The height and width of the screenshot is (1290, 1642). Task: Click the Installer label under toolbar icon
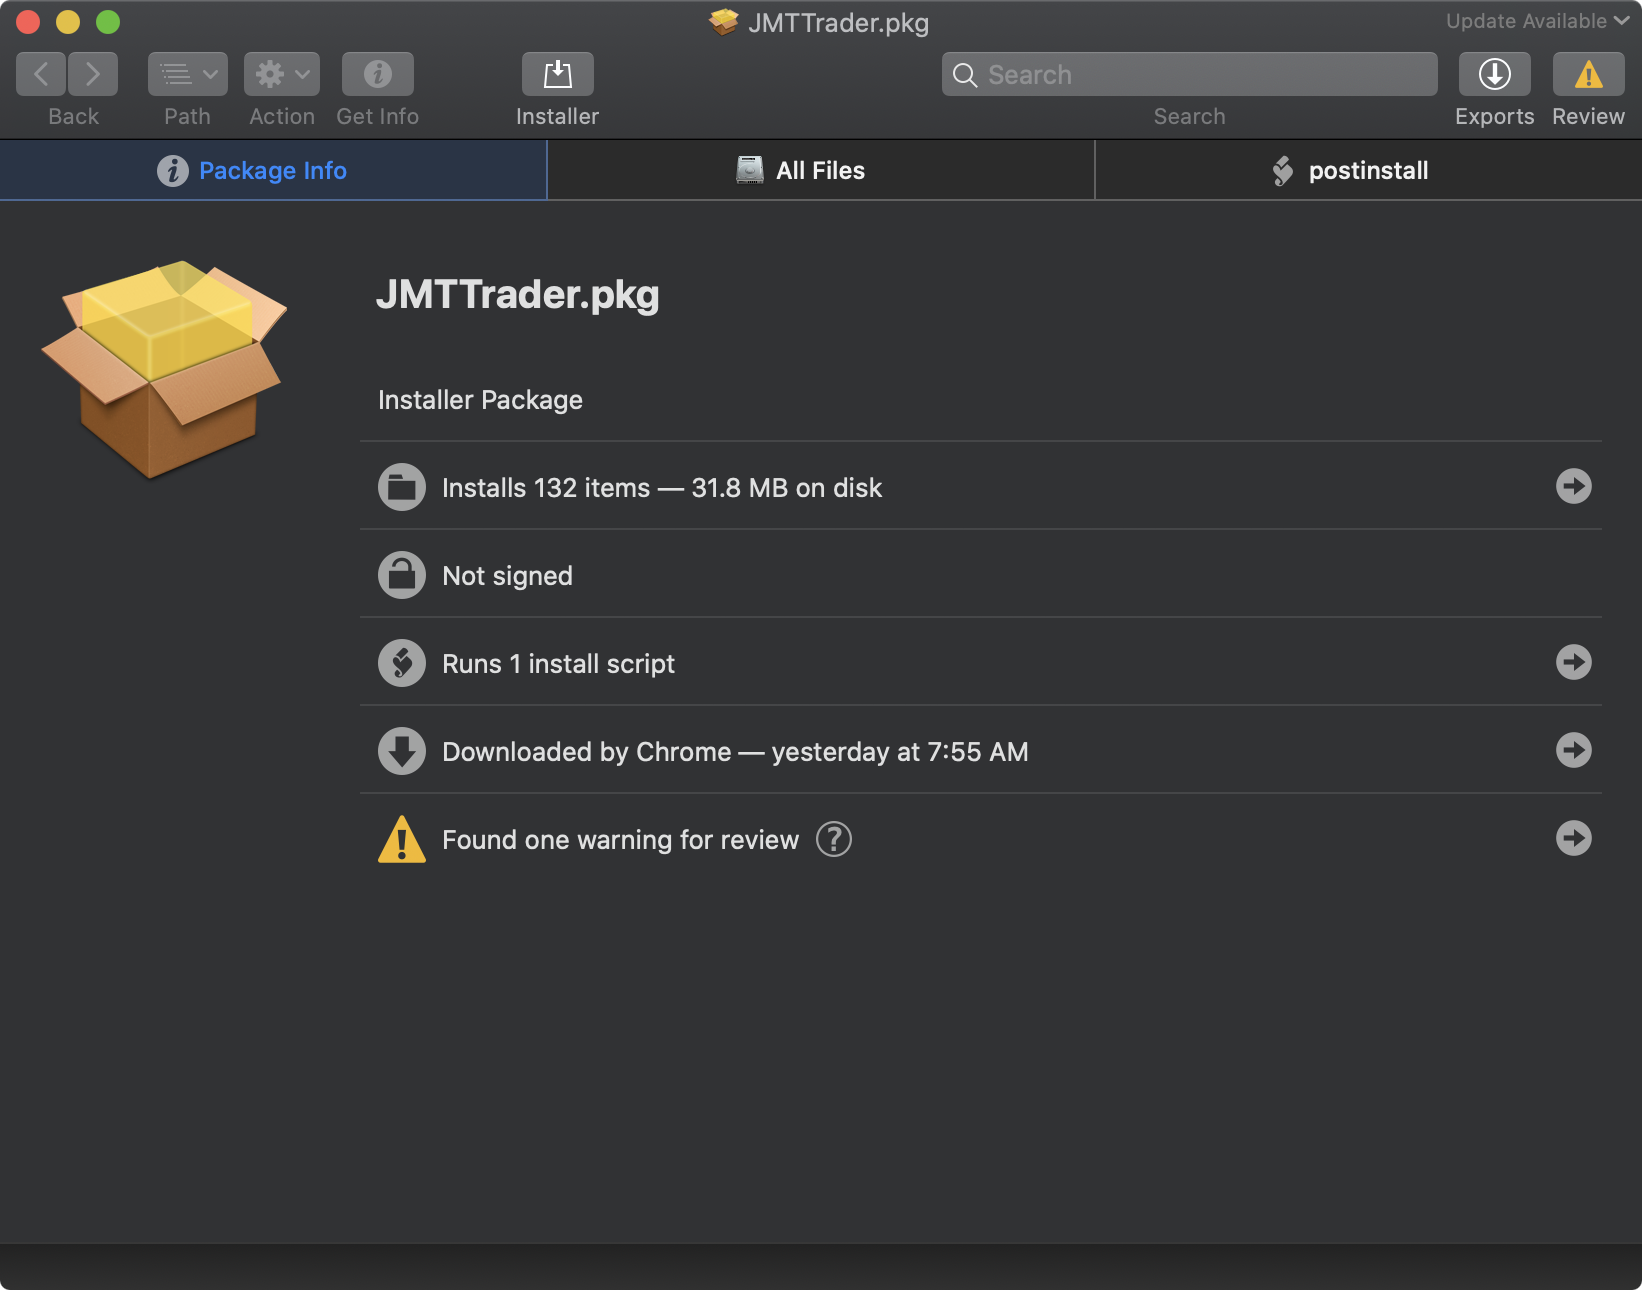pyautogui.click(x=558, y=116)
